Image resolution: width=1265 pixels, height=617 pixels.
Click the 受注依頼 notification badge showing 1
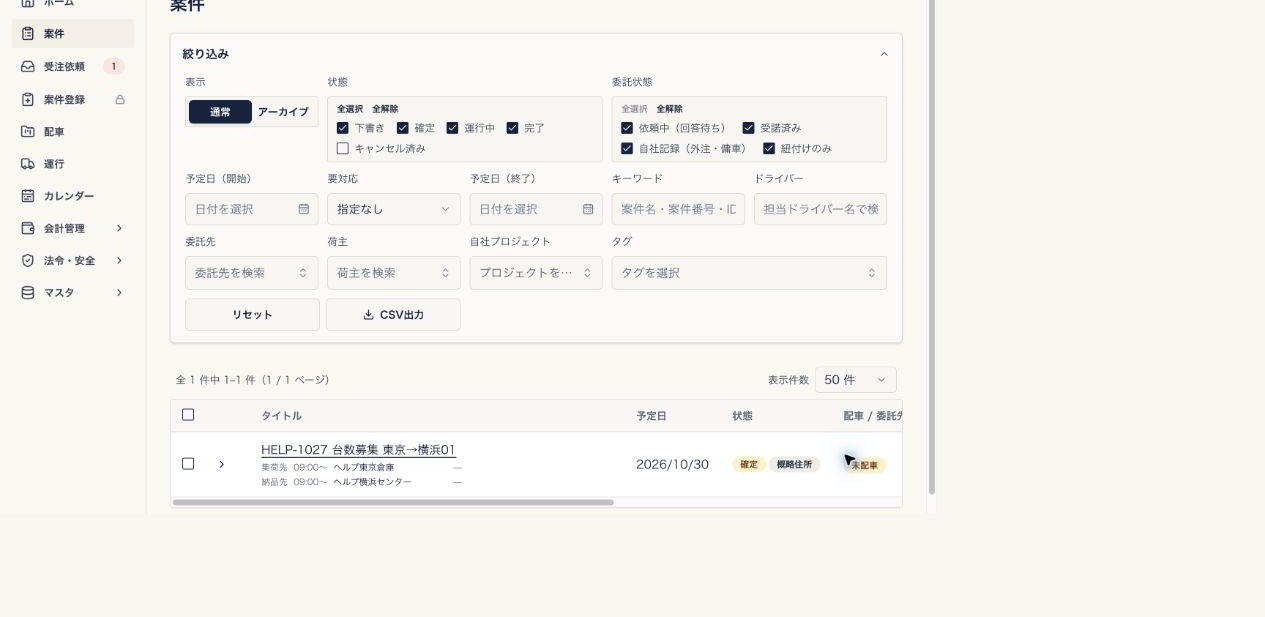coord(114,67)
